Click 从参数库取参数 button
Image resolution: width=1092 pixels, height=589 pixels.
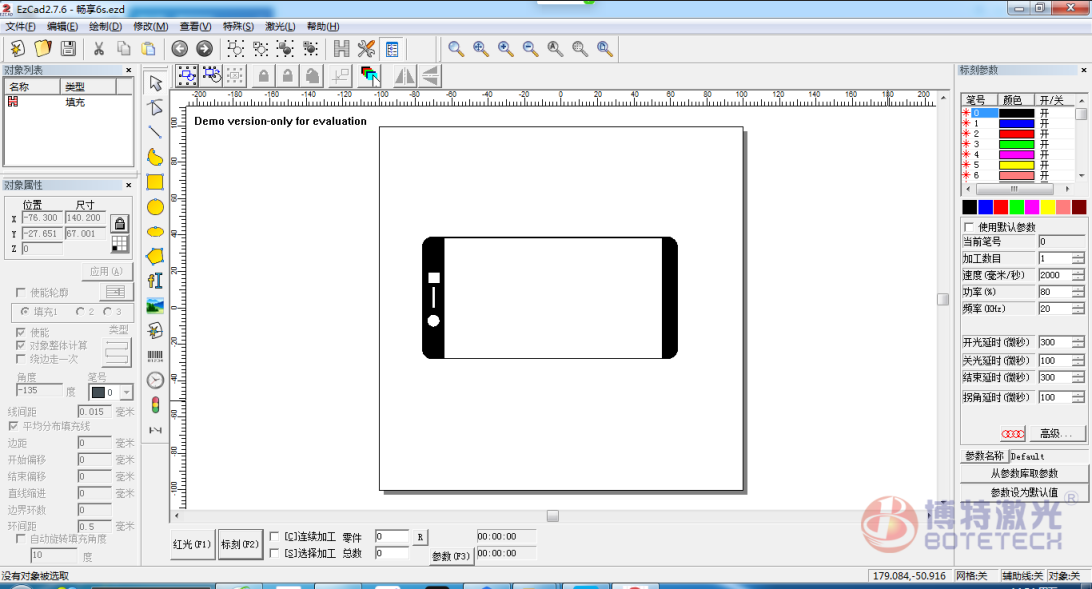click(x=1024, y=473)
